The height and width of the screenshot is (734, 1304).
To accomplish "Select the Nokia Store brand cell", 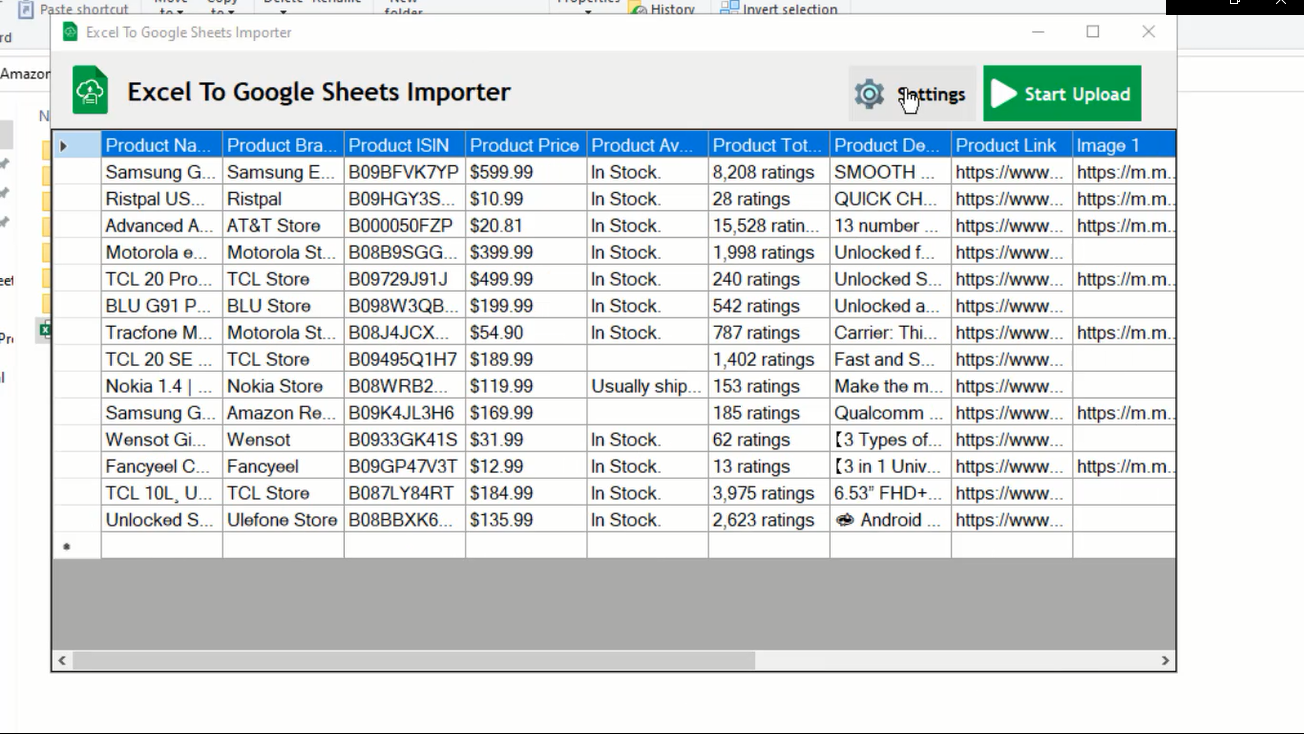I will point(283,386).
